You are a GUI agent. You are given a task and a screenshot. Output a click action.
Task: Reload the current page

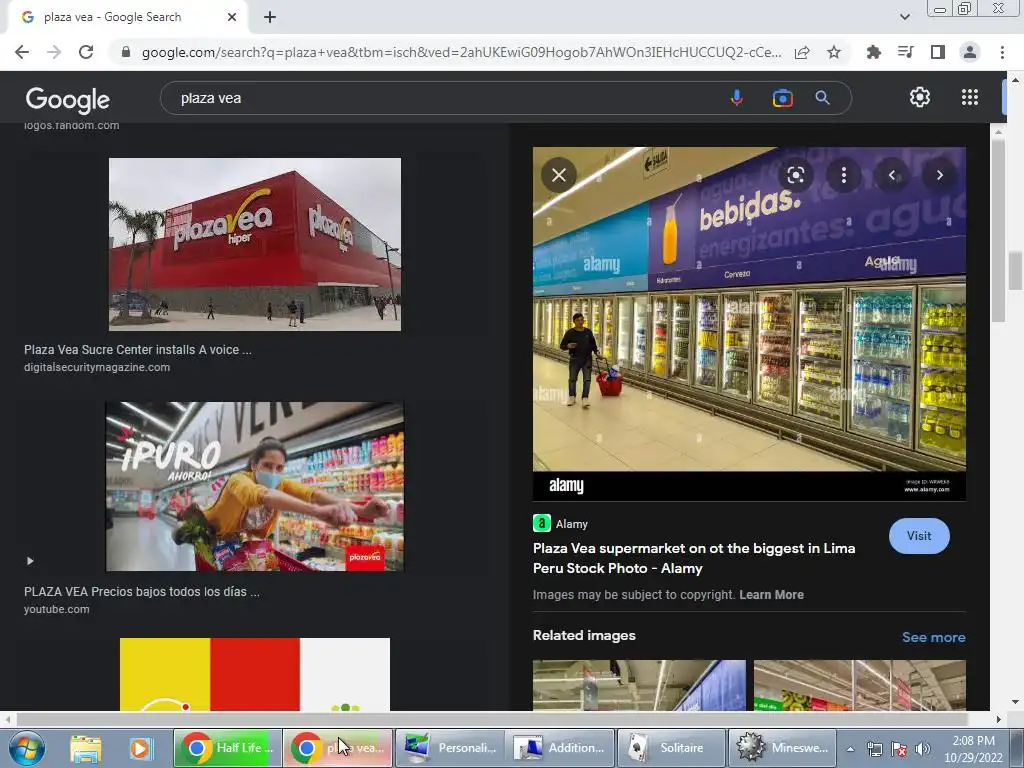tap(86, 52)
